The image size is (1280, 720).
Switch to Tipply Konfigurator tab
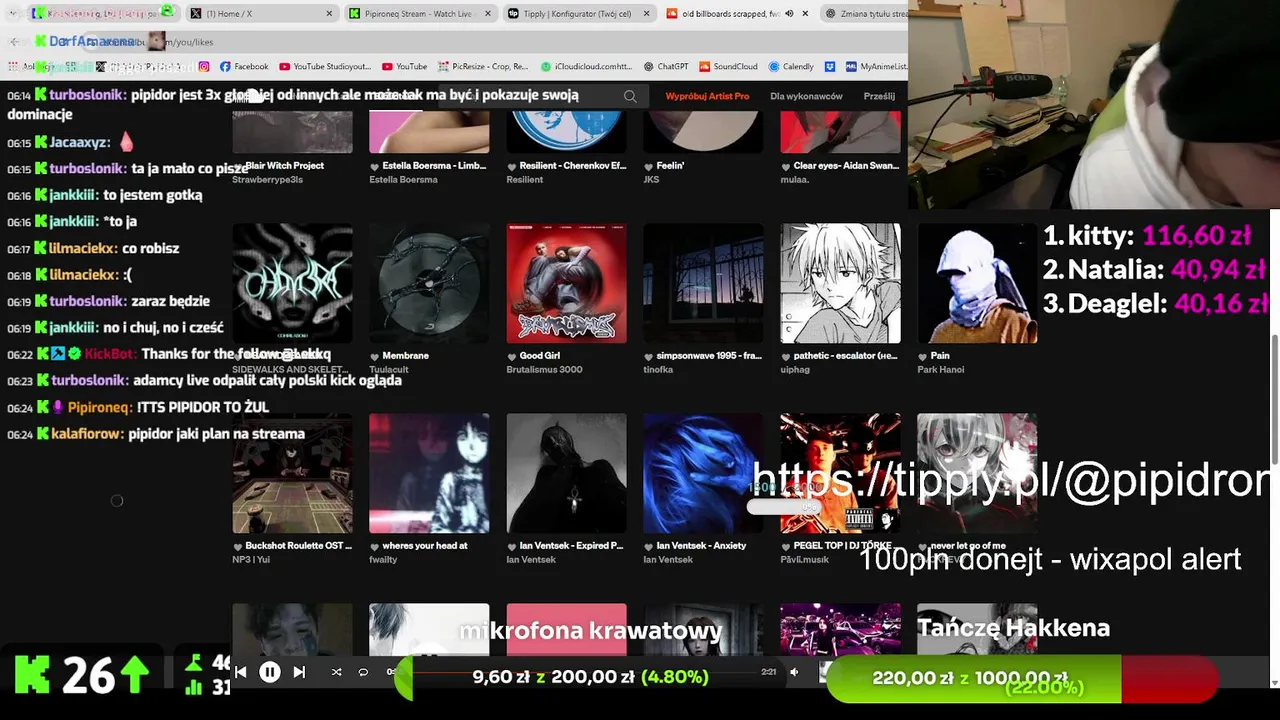(x=579, y=14)
